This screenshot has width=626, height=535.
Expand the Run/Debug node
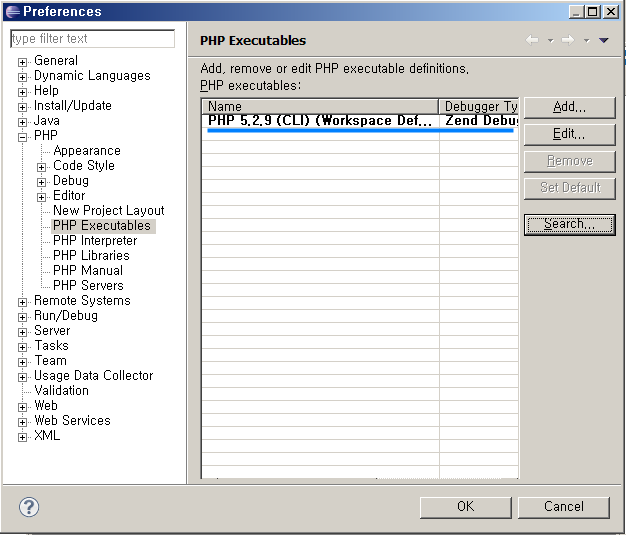(x=22, y=317)
